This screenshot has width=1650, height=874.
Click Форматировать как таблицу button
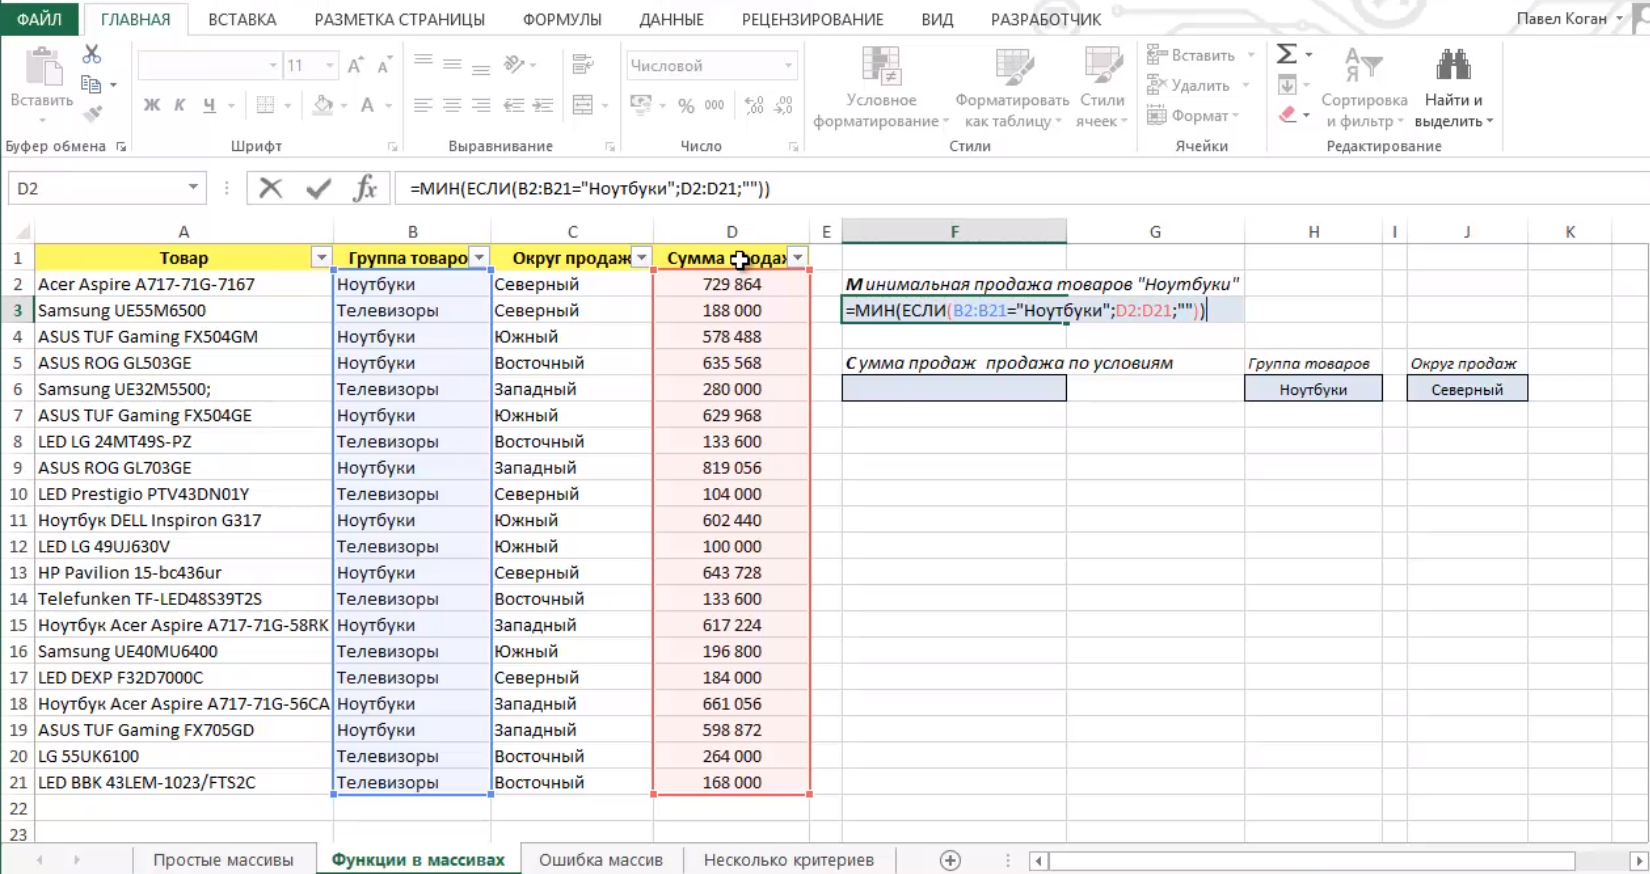pos(1012,88)
